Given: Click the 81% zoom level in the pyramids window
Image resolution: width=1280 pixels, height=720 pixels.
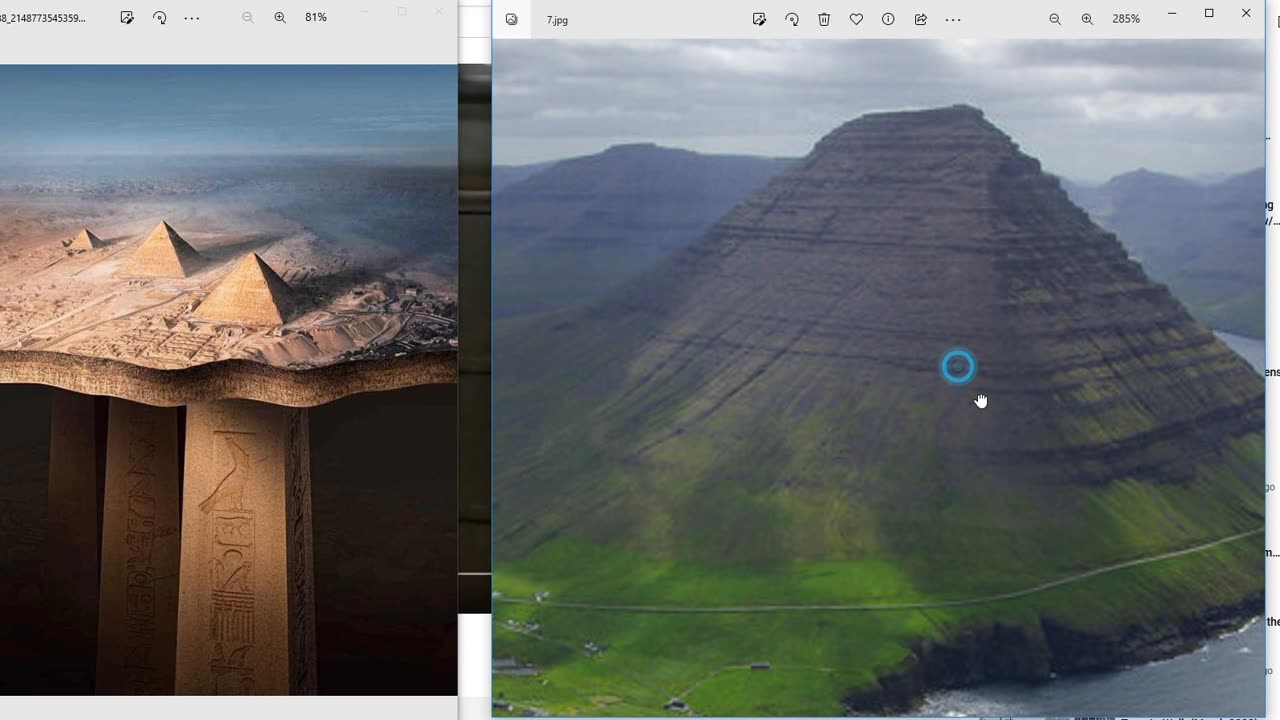Looking at the screenshot, I should click(x=316, y=18).
